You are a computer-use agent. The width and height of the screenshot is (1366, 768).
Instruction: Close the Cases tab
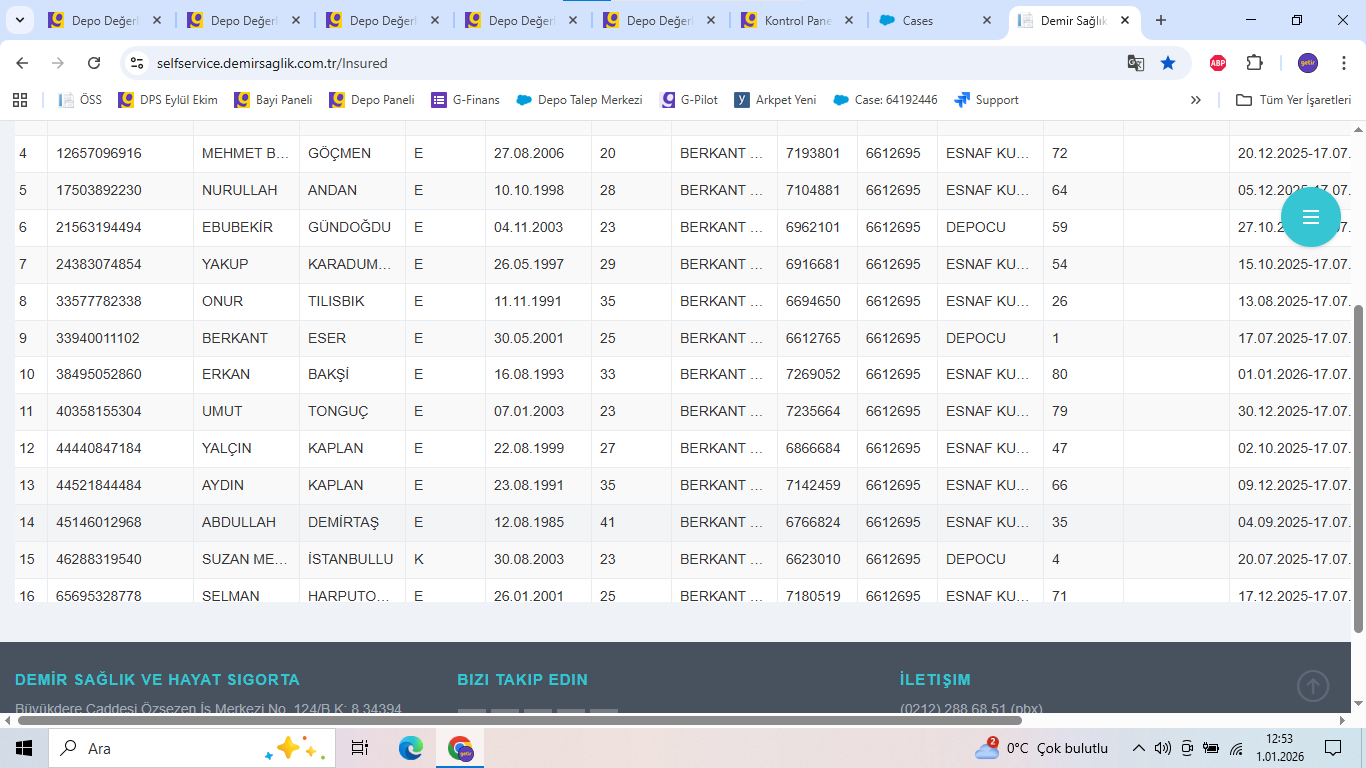click(987, 20)
